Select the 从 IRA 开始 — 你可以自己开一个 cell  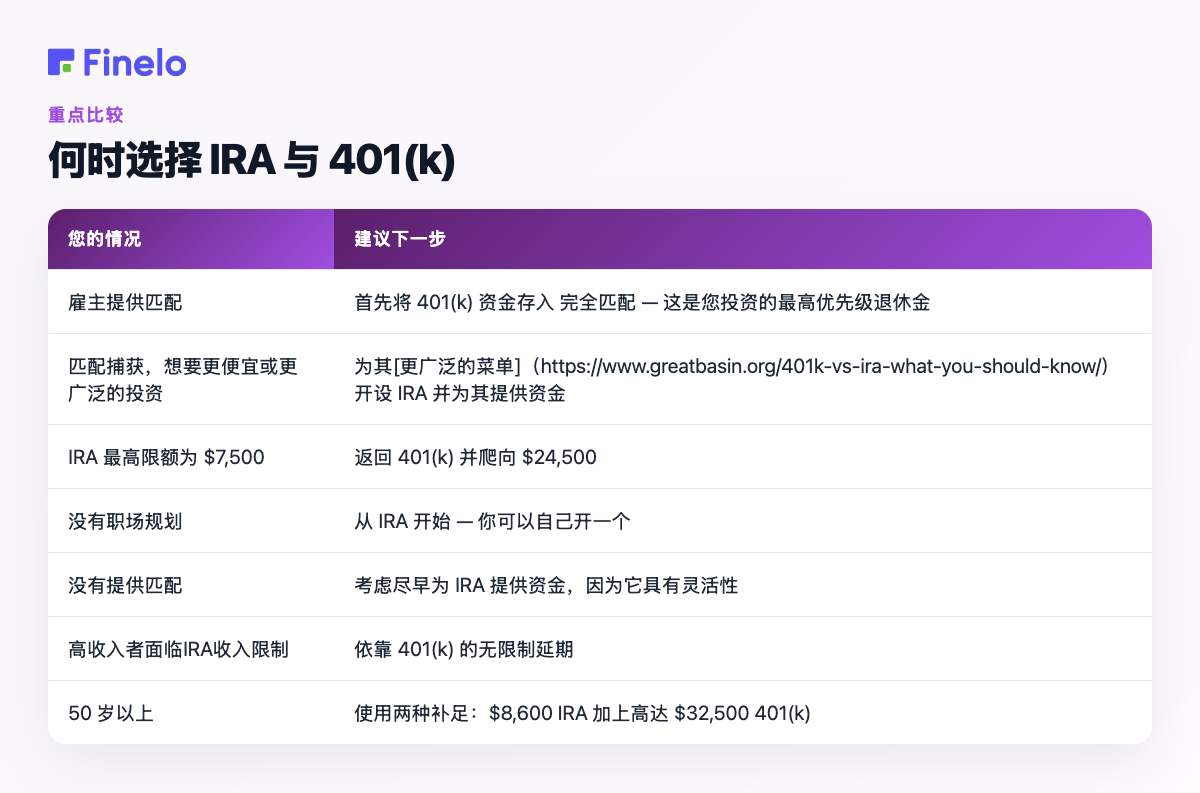tap(743, 521)
